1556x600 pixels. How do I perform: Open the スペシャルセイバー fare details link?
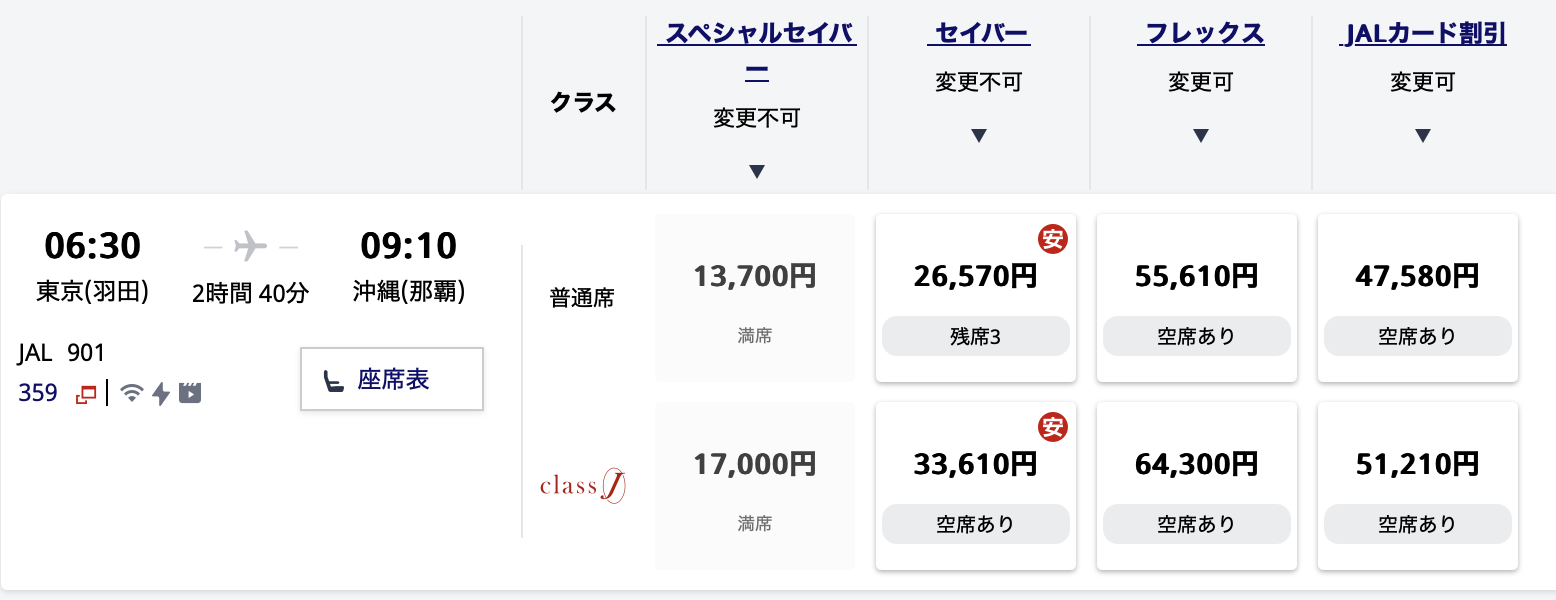click(x=756, y=33)
